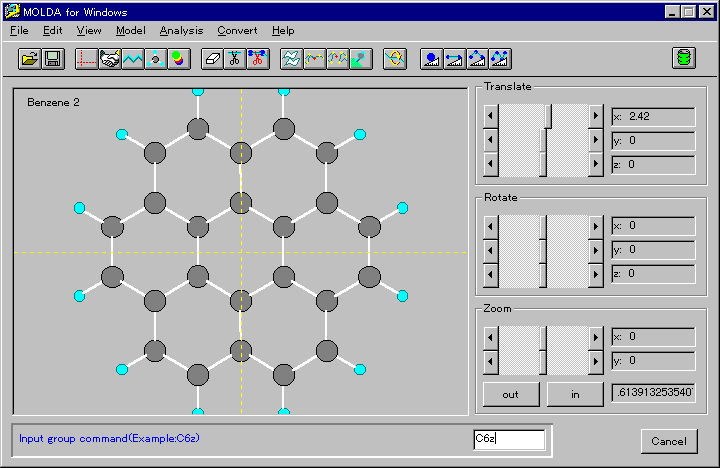Click the Cancel button
Screen dimensions: 720x468
pyautogui.click(x=669, y=441)
